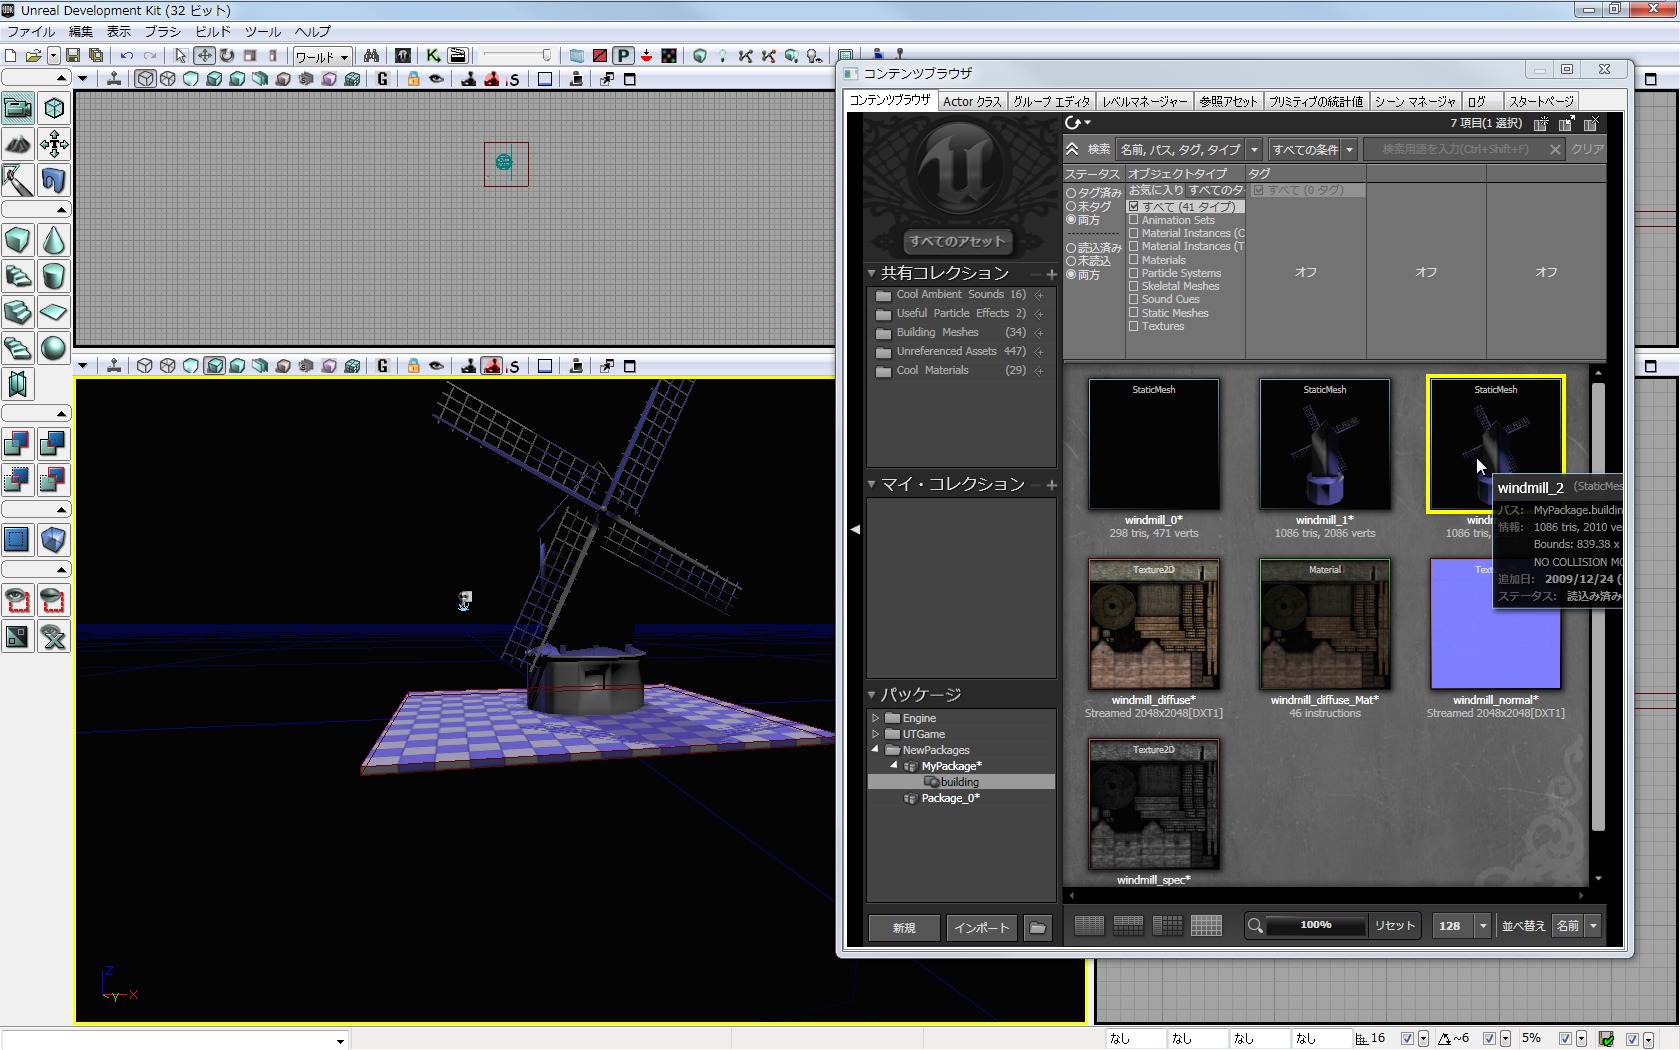The width and height of the screenshot is (1680, 1050).
Task: Enable the Materials object type checkbox
Action: pyautogui.click(x=1134, y=260)
